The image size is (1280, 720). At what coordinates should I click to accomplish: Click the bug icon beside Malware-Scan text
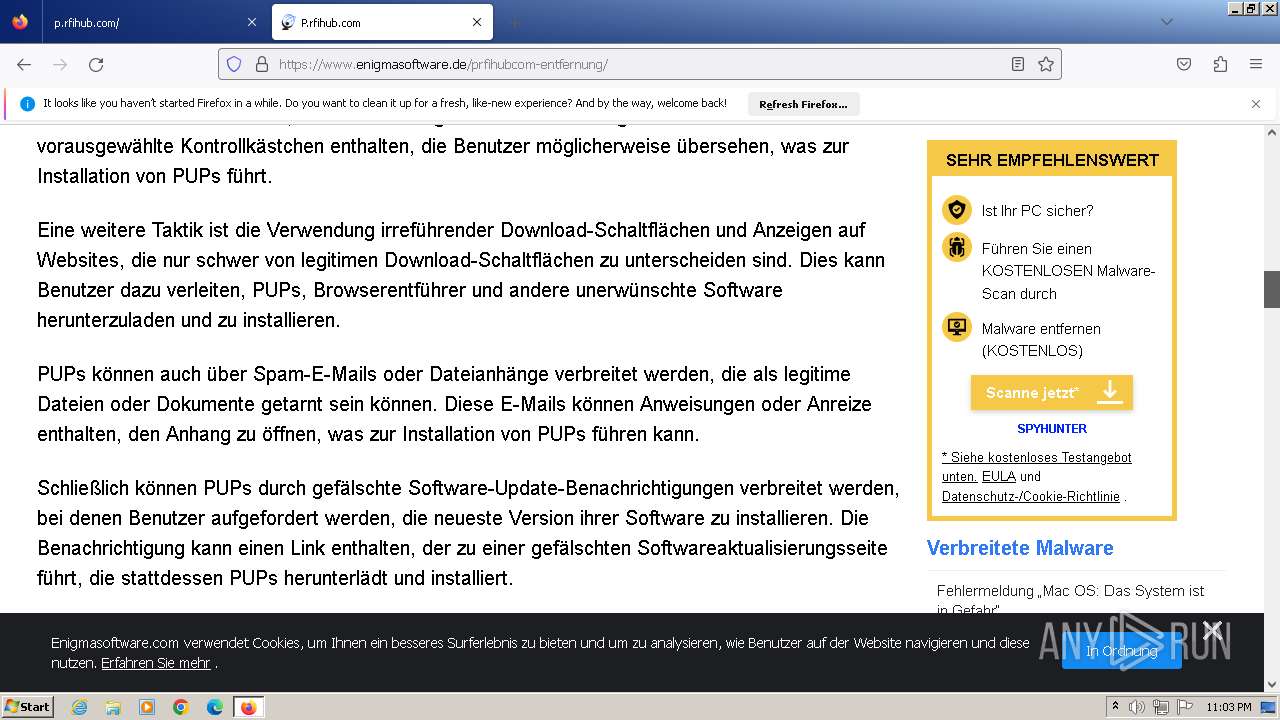957,247
